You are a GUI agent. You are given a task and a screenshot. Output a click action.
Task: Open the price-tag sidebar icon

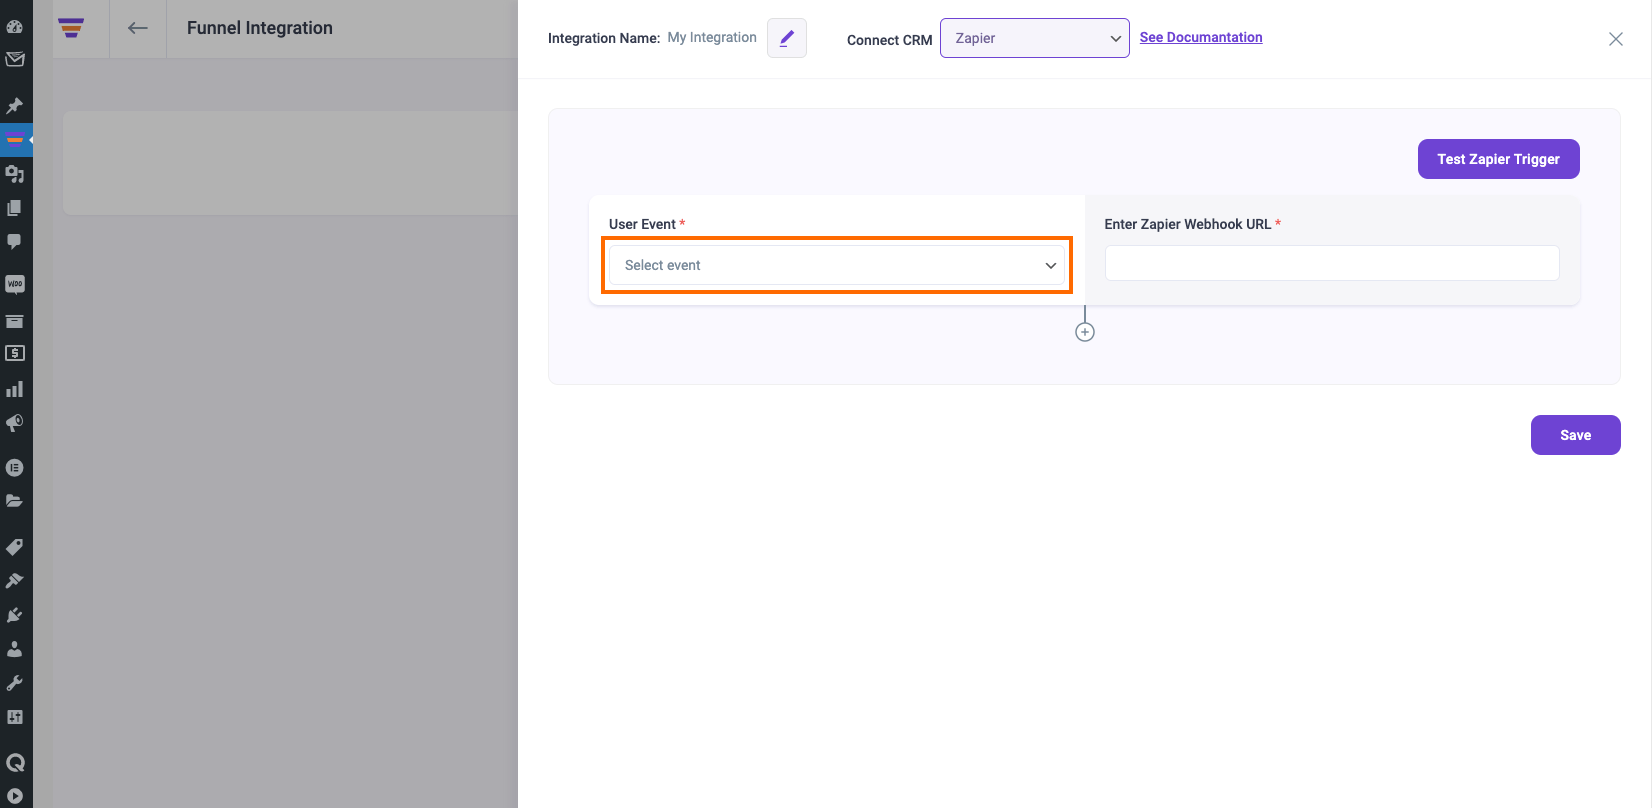[15, 547]
